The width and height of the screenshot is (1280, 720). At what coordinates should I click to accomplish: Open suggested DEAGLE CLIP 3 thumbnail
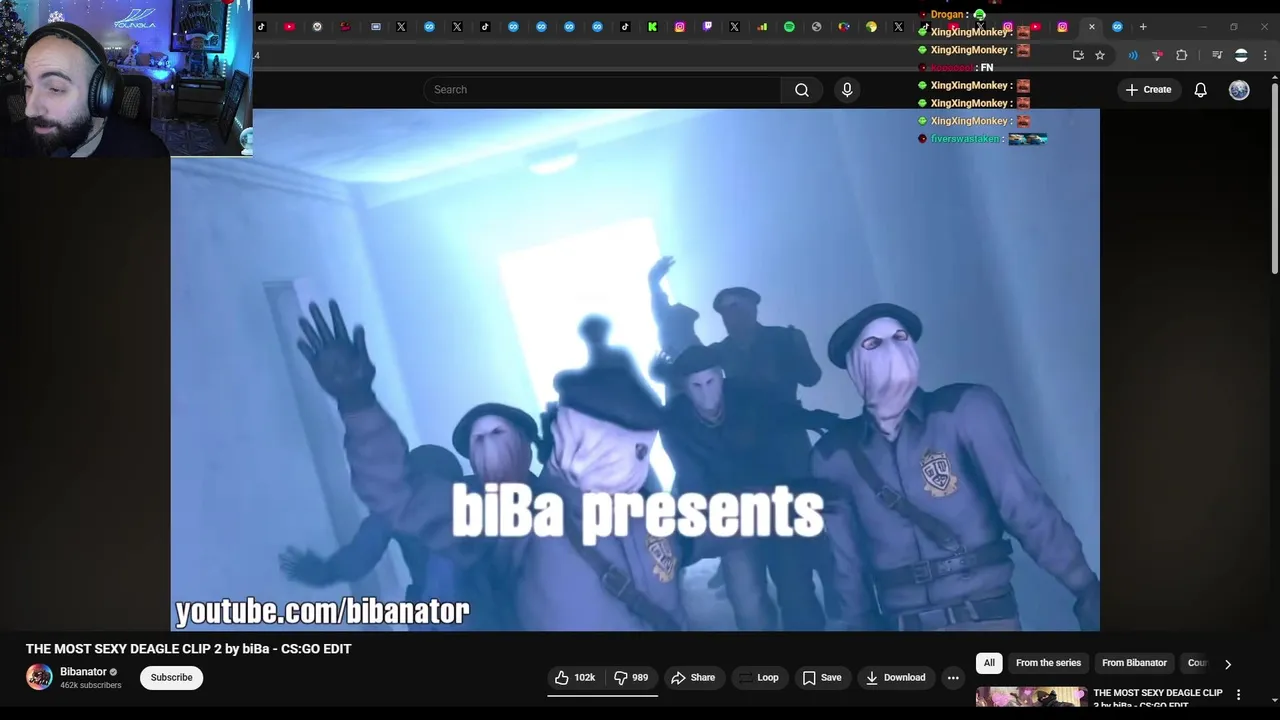1031,697
